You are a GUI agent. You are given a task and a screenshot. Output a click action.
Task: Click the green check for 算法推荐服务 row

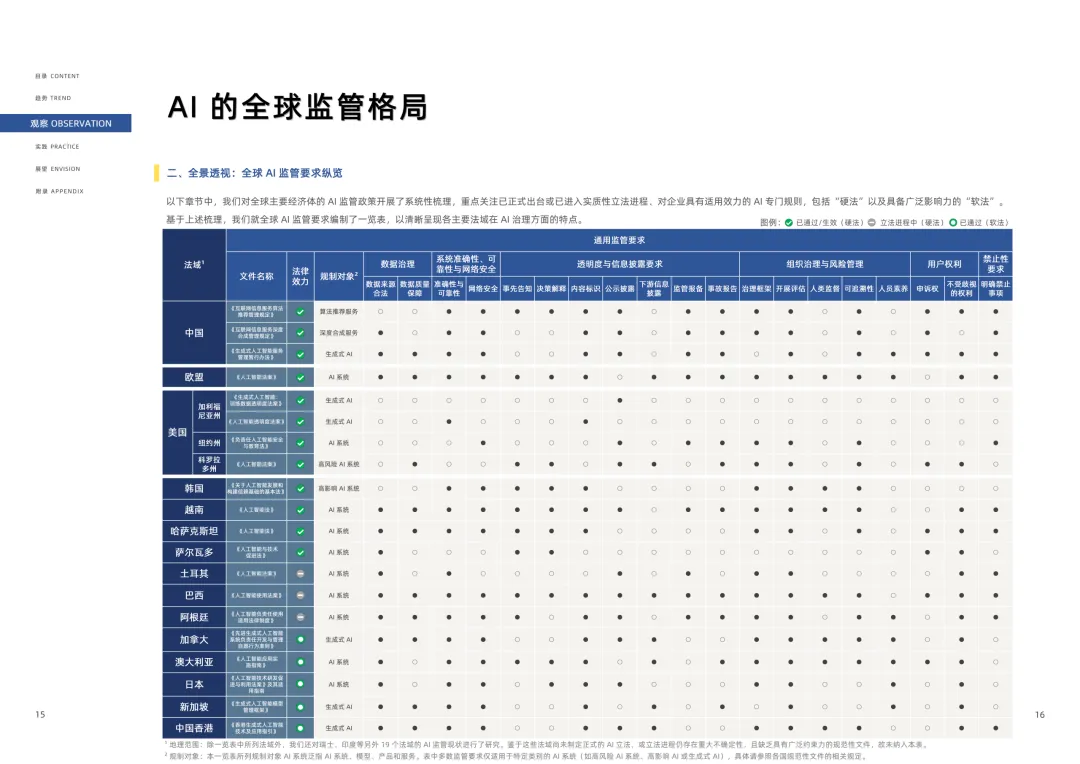[x=300, y=311]
